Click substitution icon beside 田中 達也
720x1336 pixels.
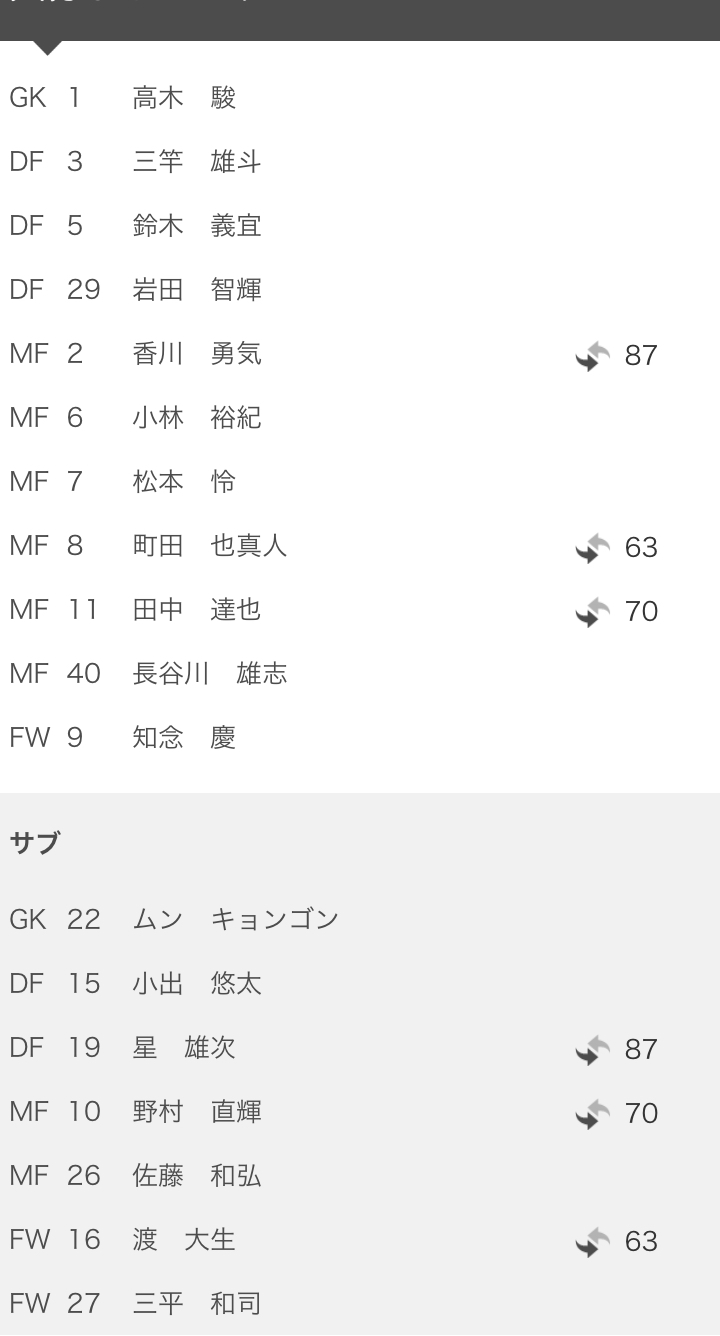click(593, 611)
